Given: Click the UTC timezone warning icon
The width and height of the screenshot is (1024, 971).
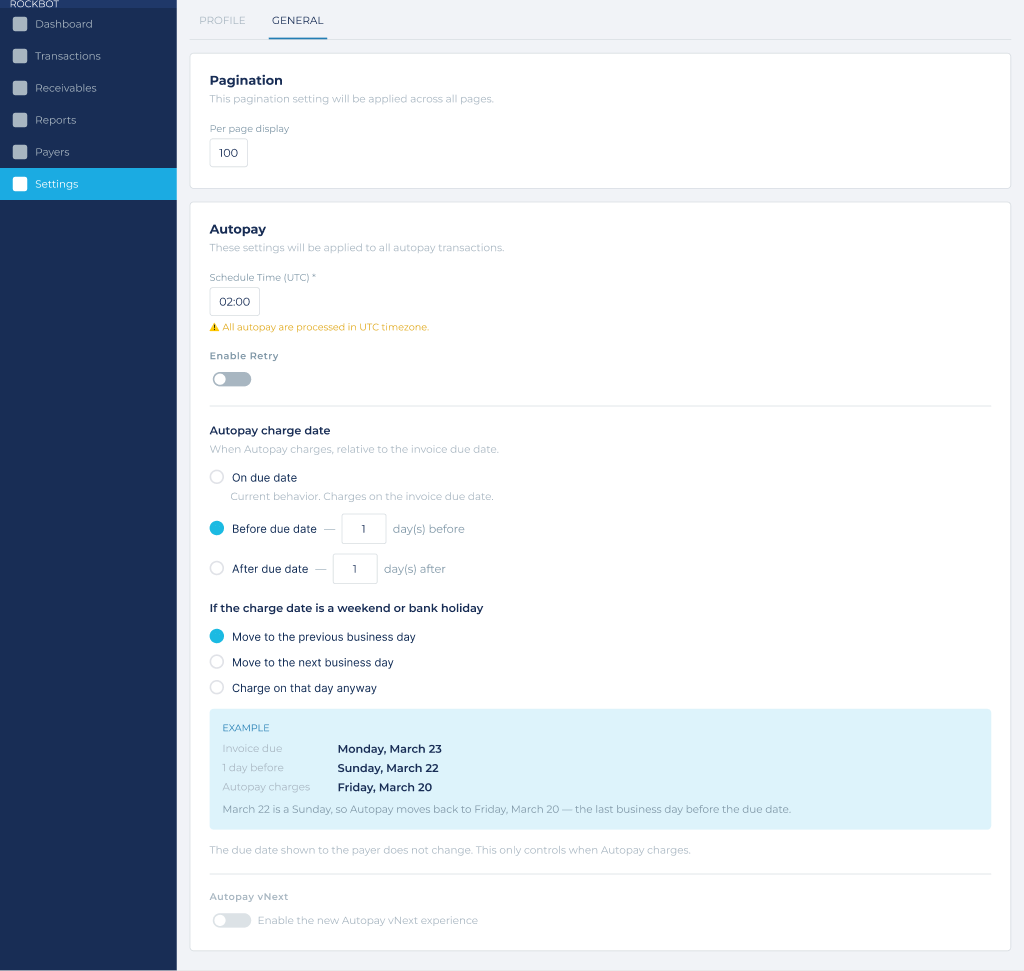Looking at the screenshot, I should 214,327.
